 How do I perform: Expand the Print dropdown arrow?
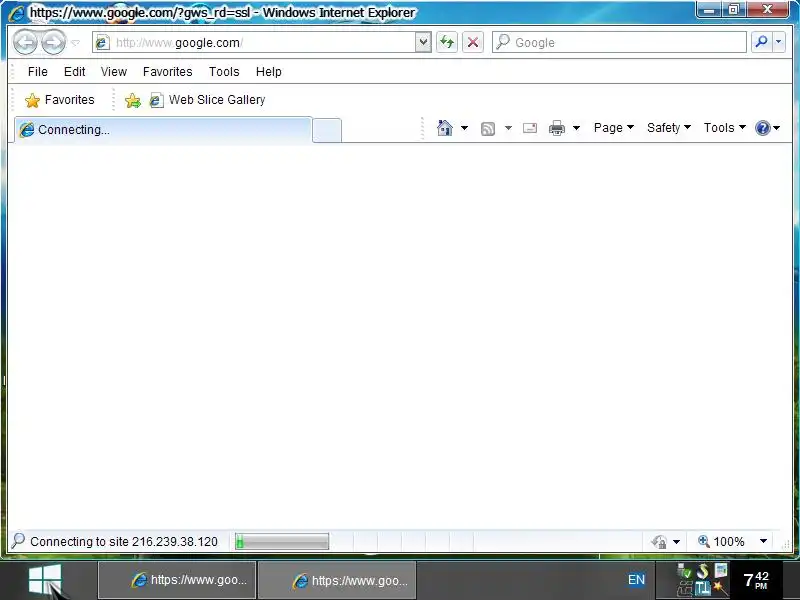pyautogui.click(x=577, y=128)
